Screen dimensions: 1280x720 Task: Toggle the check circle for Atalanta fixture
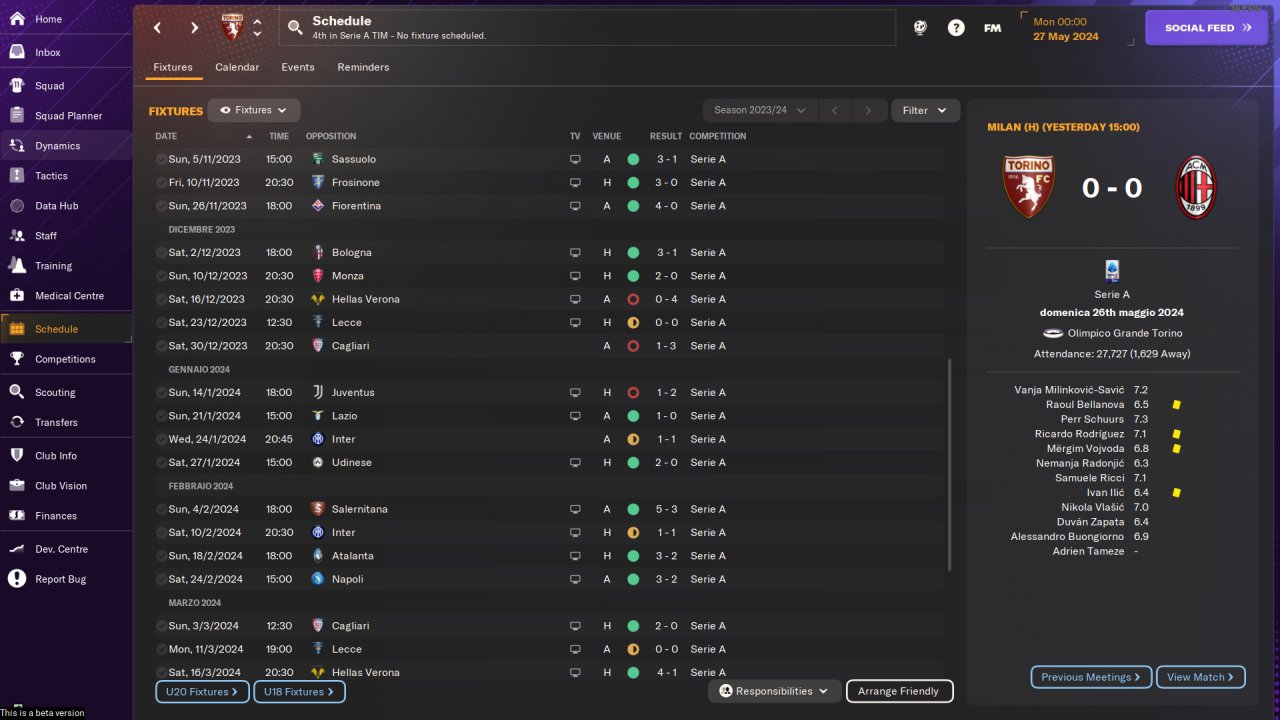tap(161, 556)
